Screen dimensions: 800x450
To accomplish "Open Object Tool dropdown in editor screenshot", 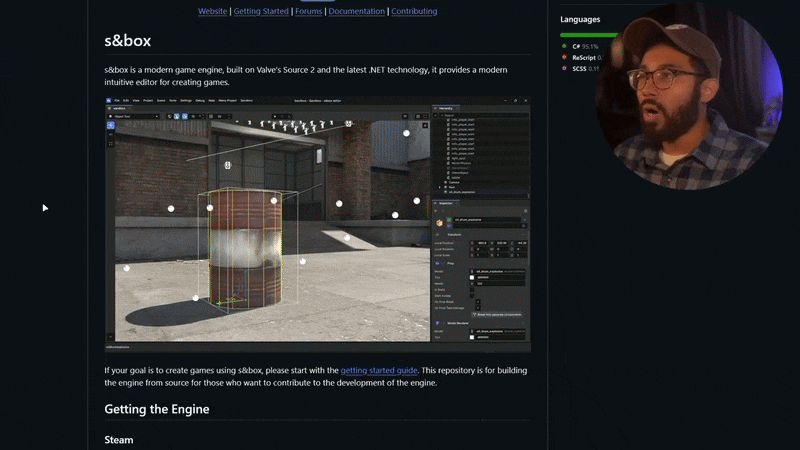I will click(x=134, y=116).
